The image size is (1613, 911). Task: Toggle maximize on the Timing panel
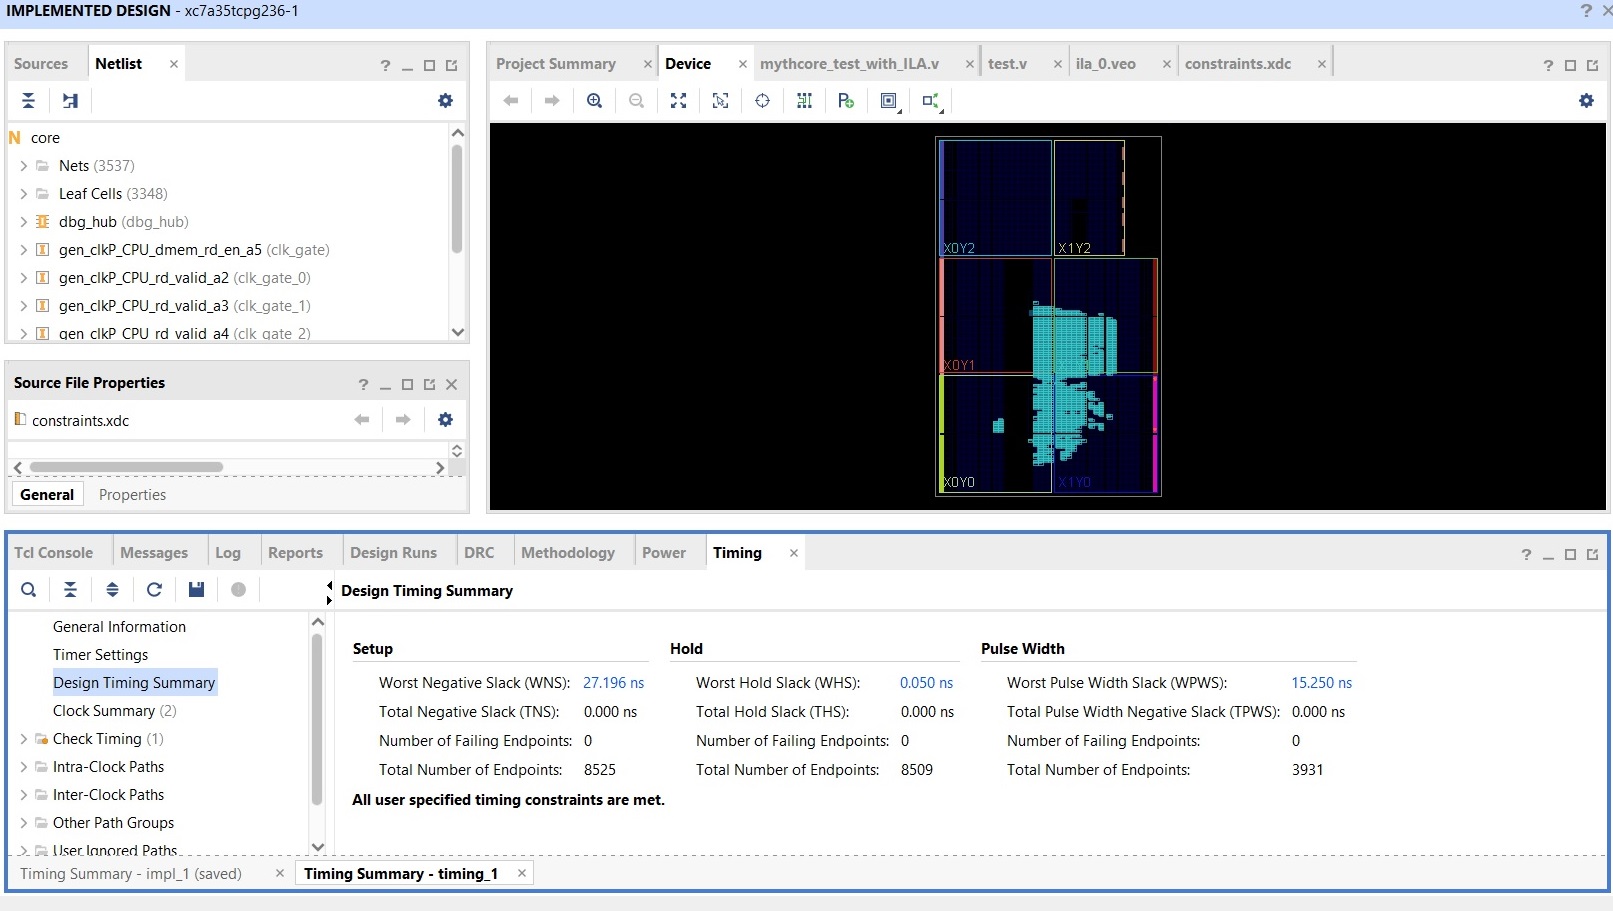[x=1570, y=553]
